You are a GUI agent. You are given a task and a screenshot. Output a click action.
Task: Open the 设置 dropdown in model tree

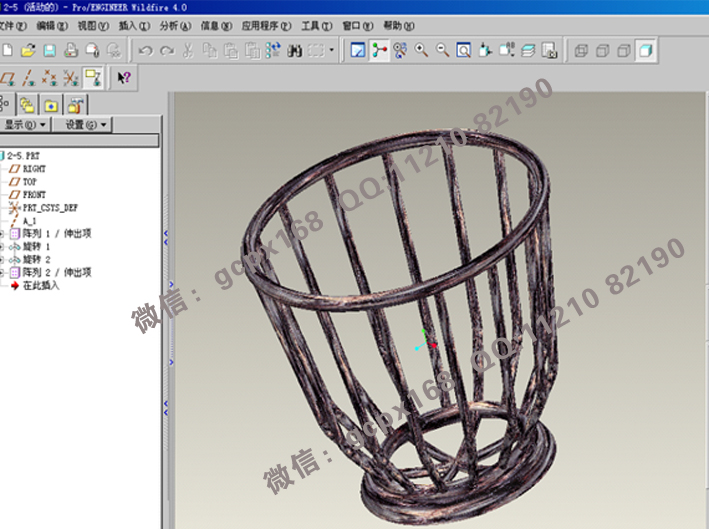(86, 125)
